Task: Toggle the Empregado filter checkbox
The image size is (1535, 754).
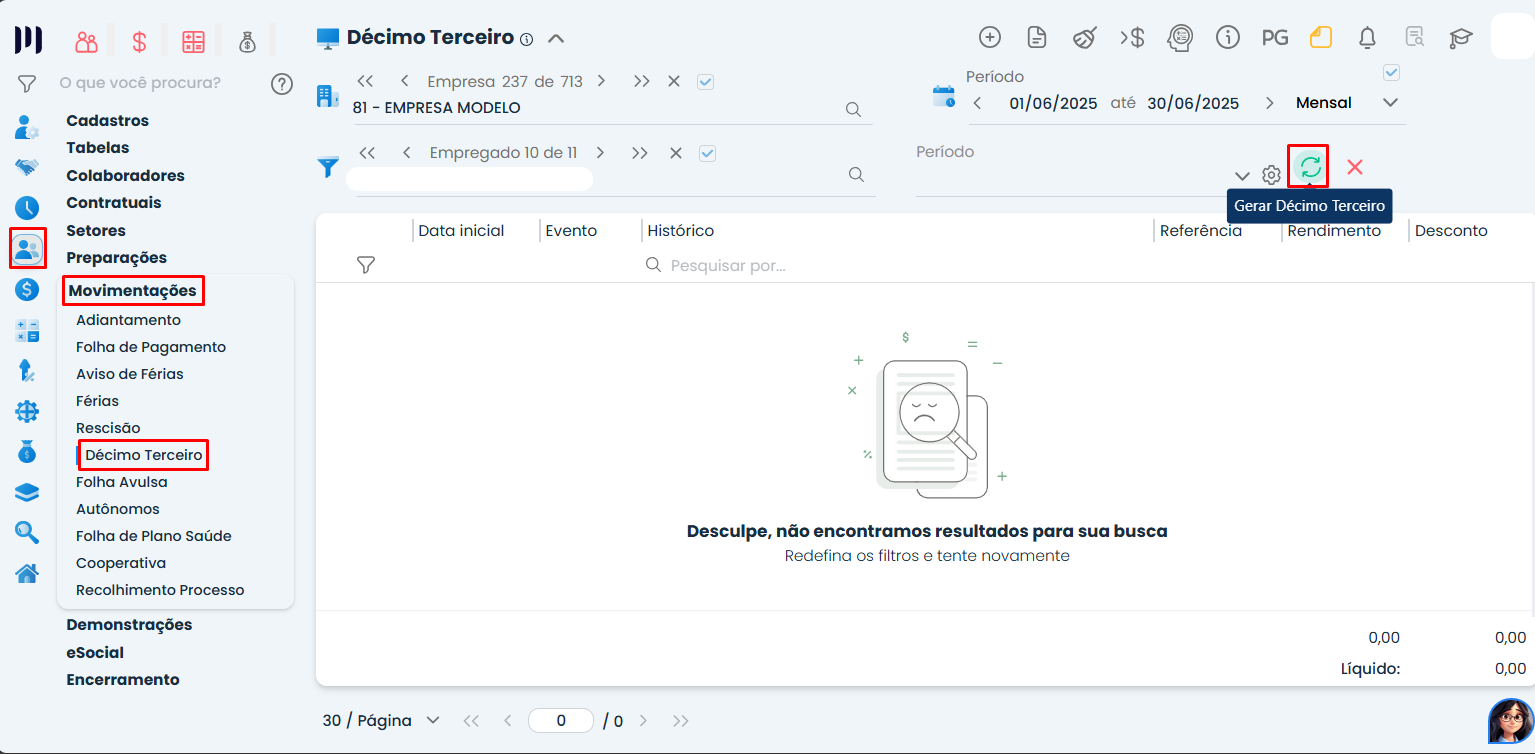Action: (707, 153)
